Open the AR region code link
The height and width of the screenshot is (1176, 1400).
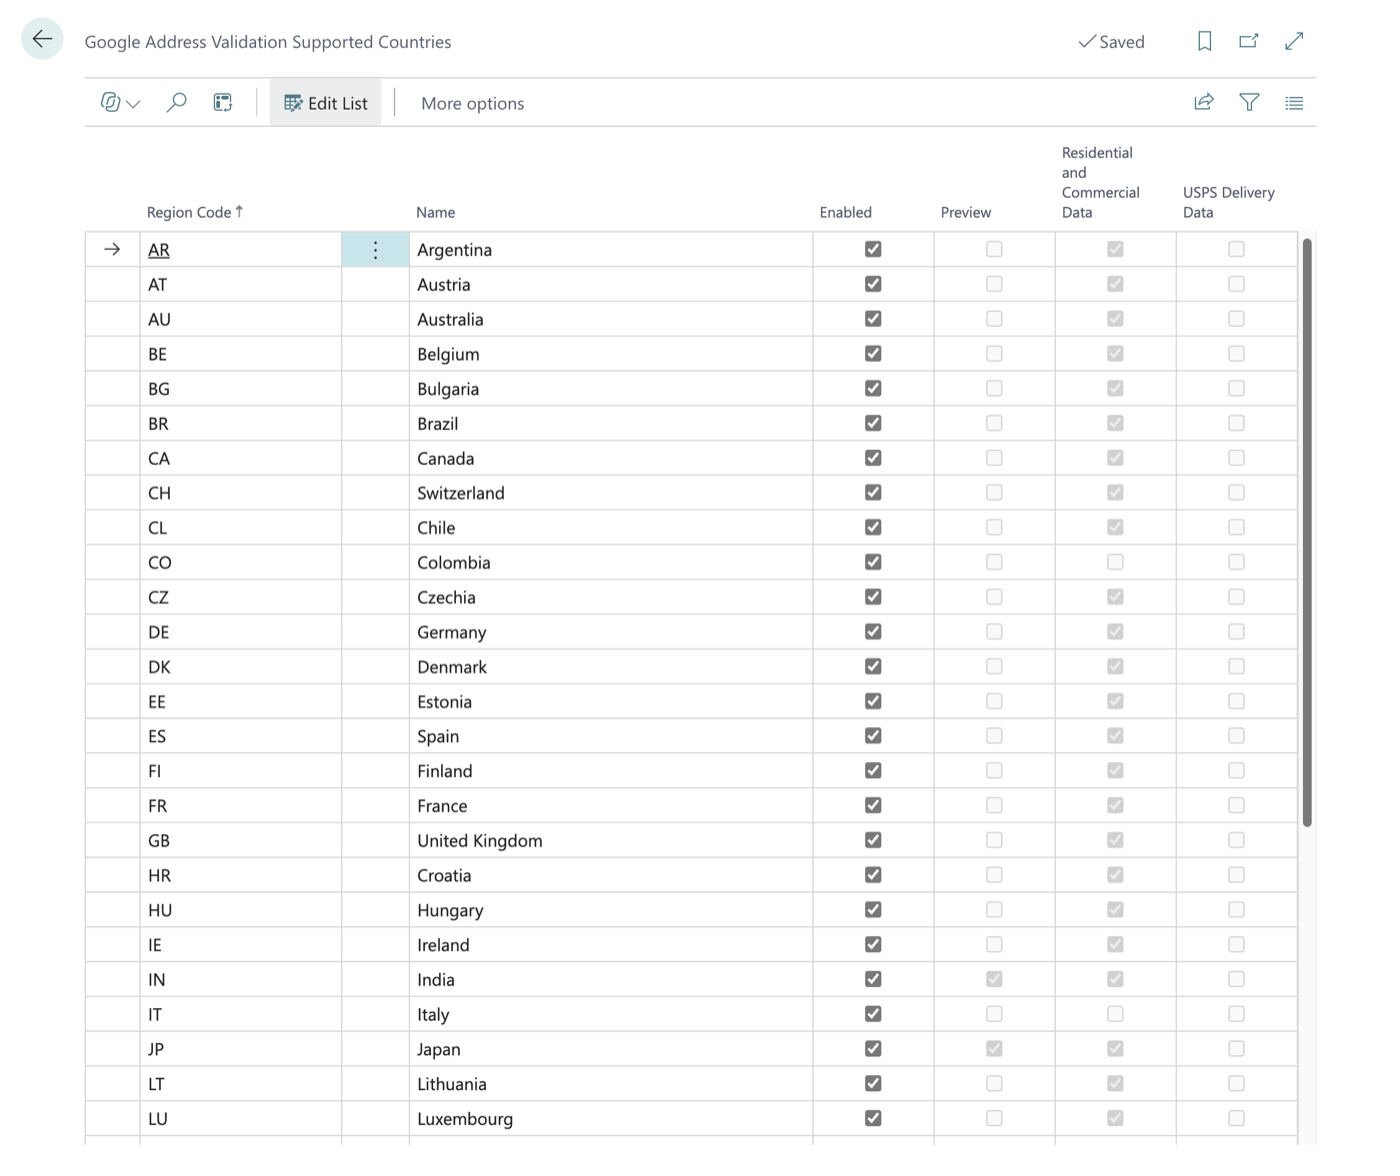click(159, 250)
